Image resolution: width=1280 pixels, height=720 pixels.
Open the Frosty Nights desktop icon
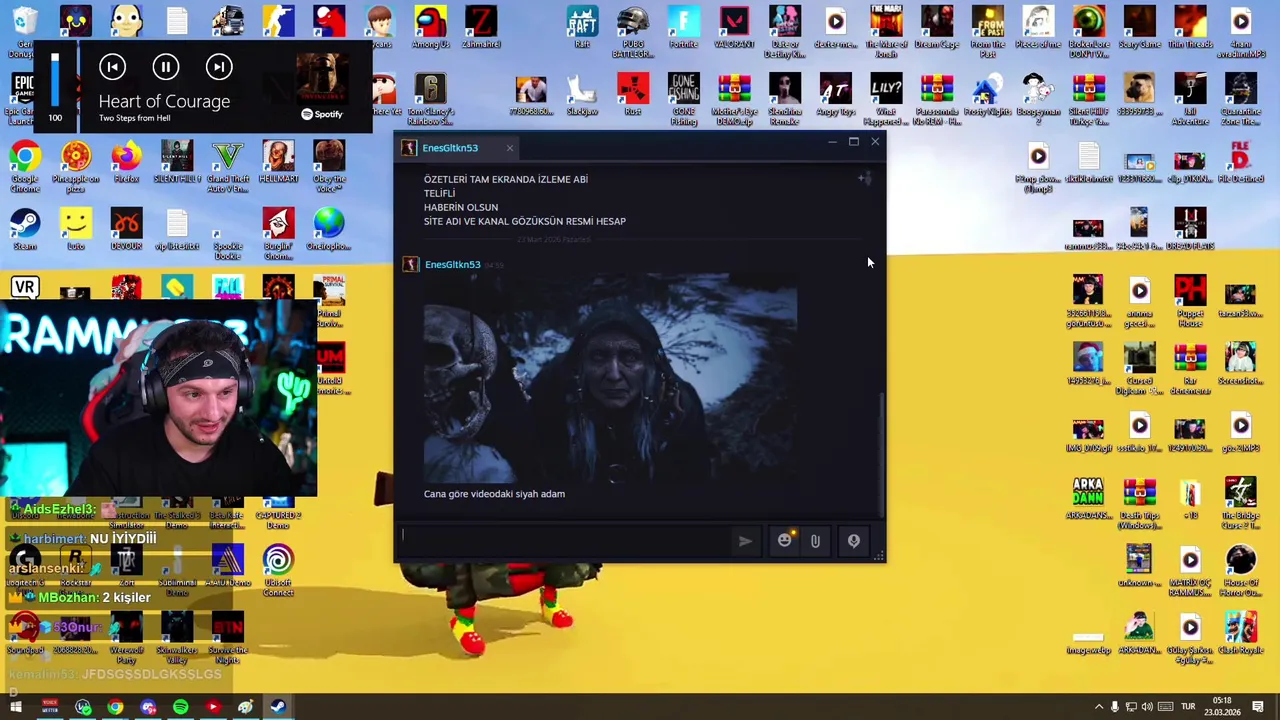987,94
